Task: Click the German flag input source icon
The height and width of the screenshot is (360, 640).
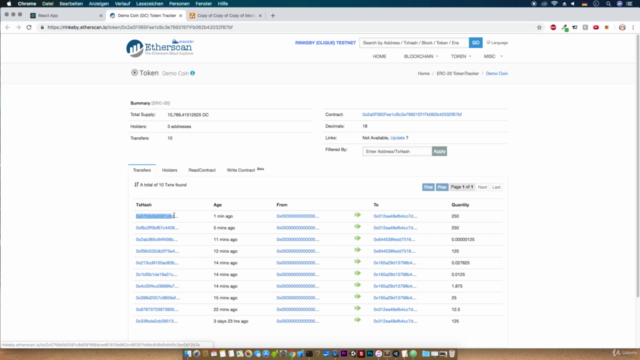Action: 584,4
